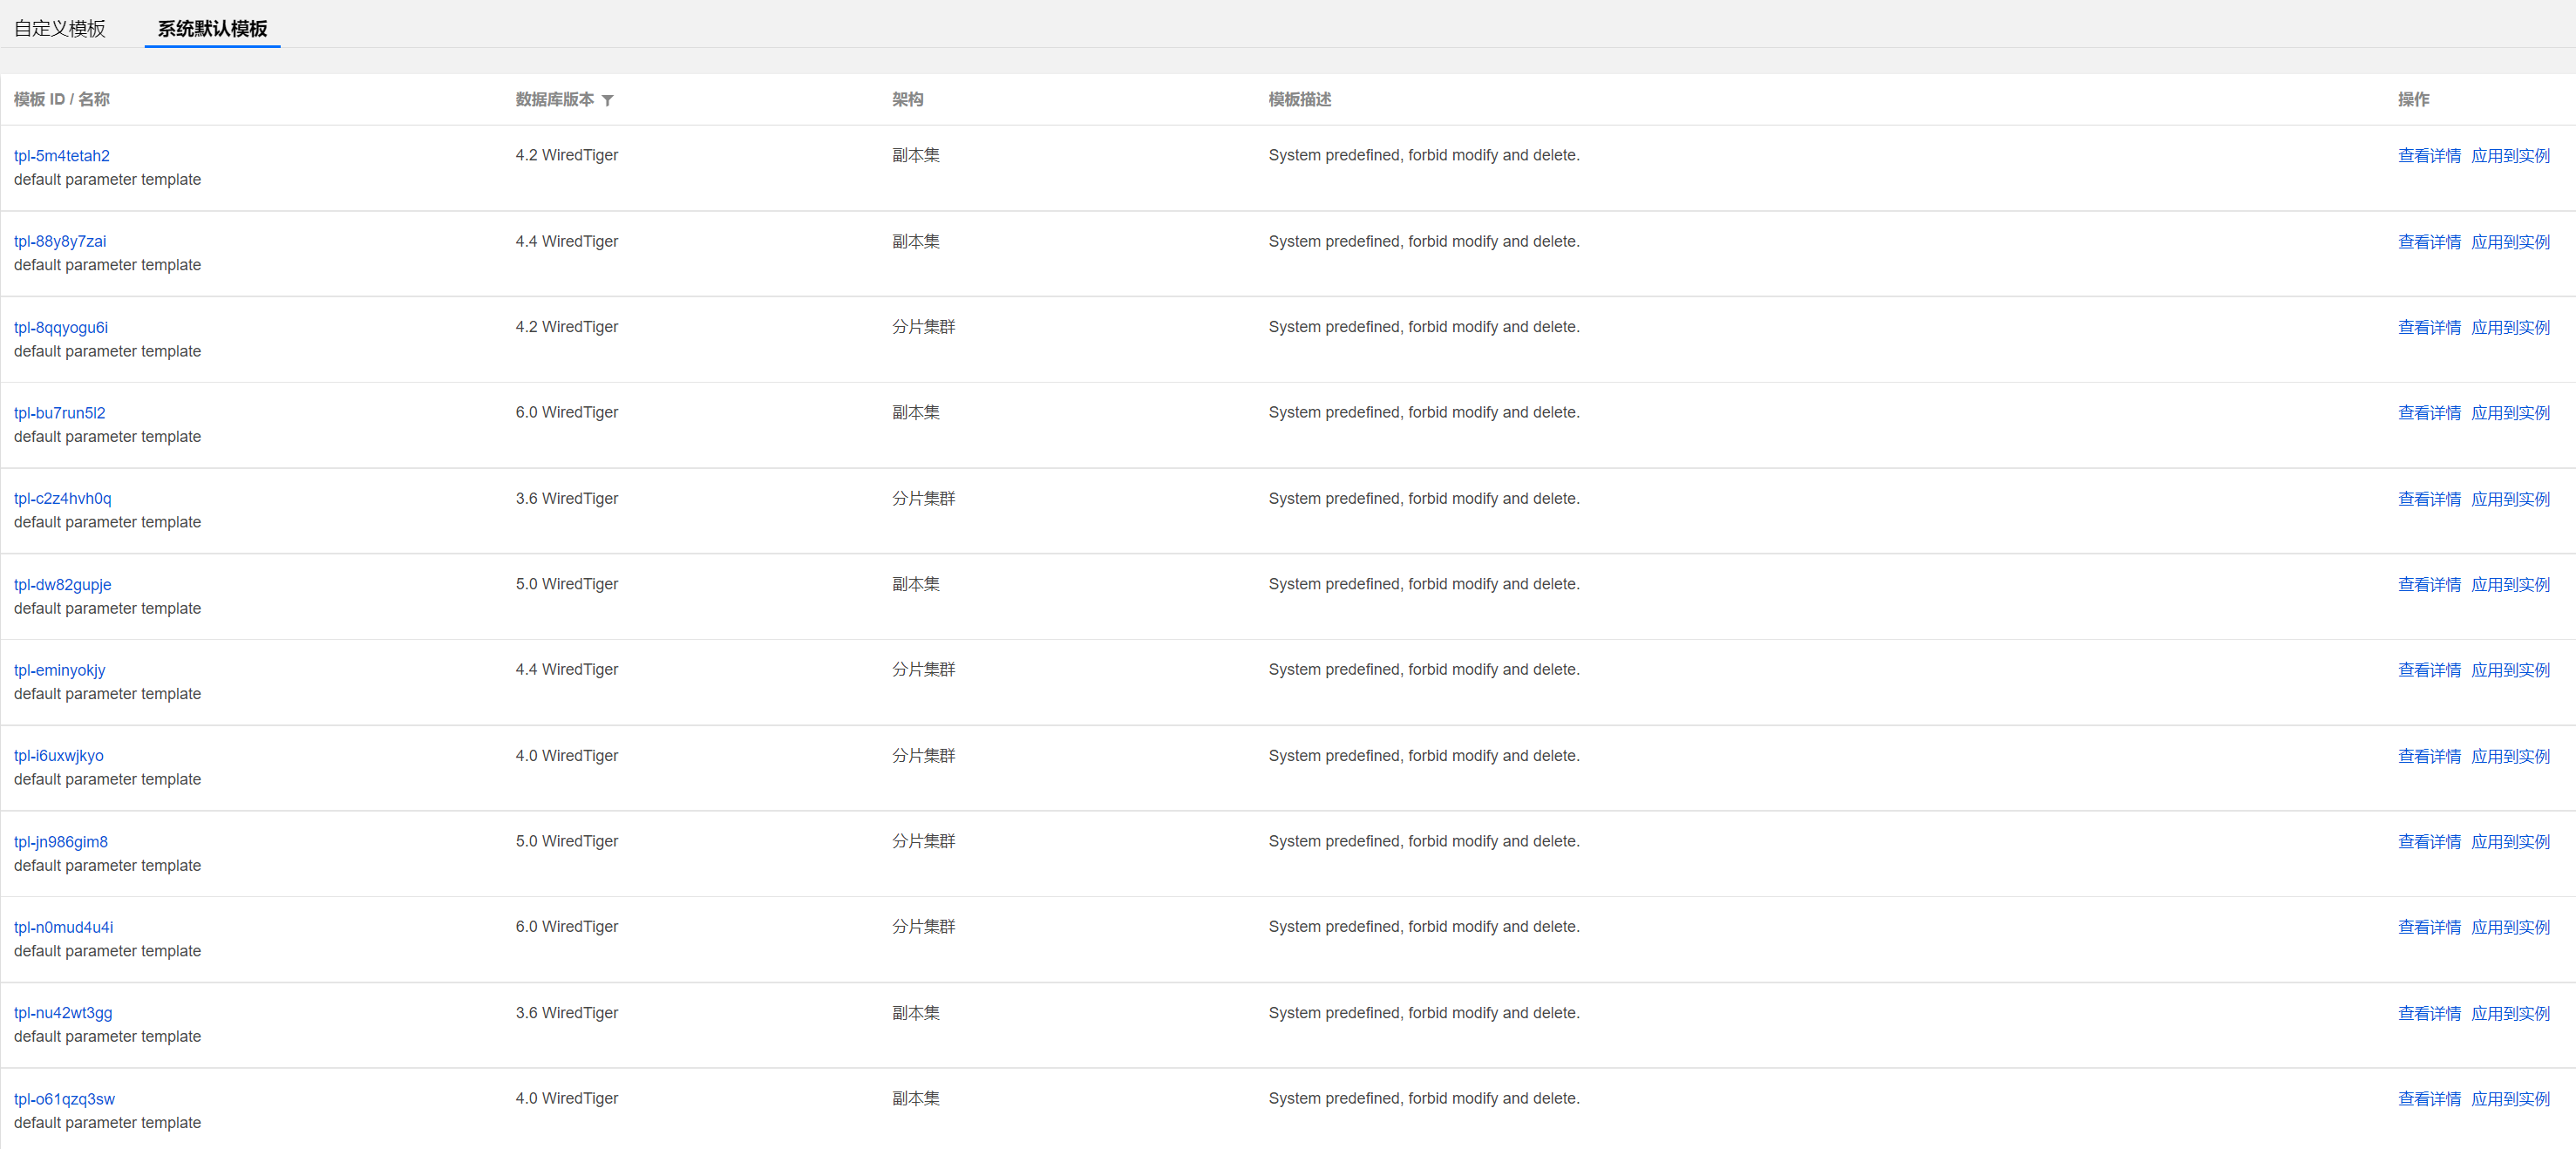
Task: Click 应用到实例 for tpl-88y8y7zai
Action: [2509, 242]
